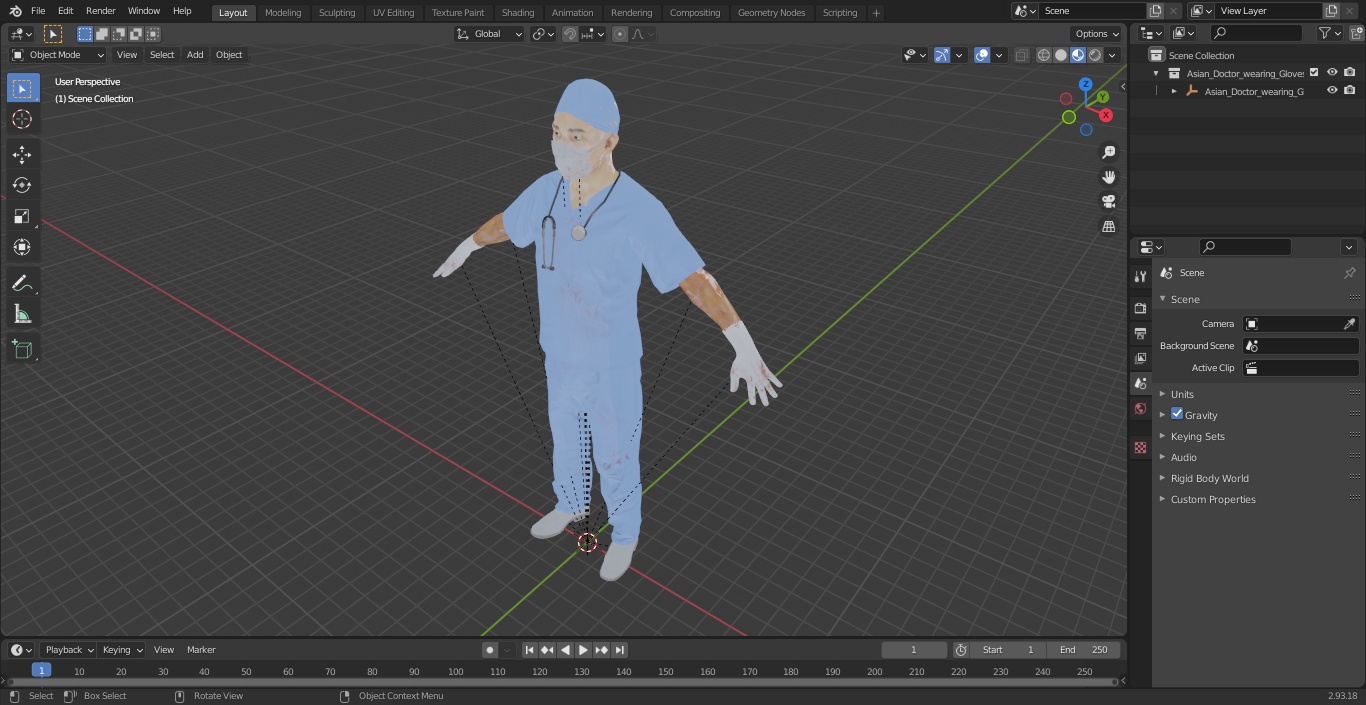Image resolution: width=1366 pixels, height=705 pixels.
Task: Exclude Asian_Doctor collection from view layer checkbox
Action: click(x=1314, y=72)
